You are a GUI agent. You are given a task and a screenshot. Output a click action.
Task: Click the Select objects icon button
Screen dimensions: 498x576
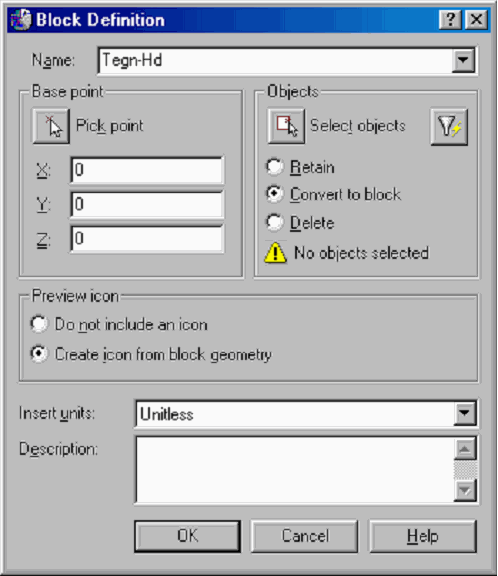(x=286, y=126)
